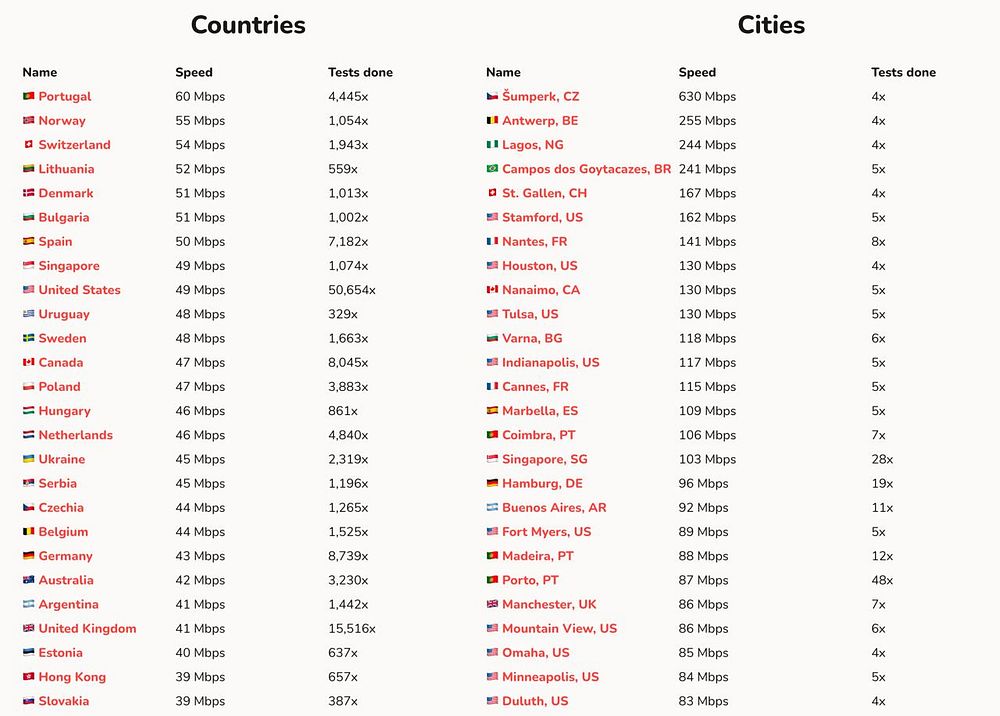Click the Brazil flag beside Campos dos Goytacazes

pos(492,169)
